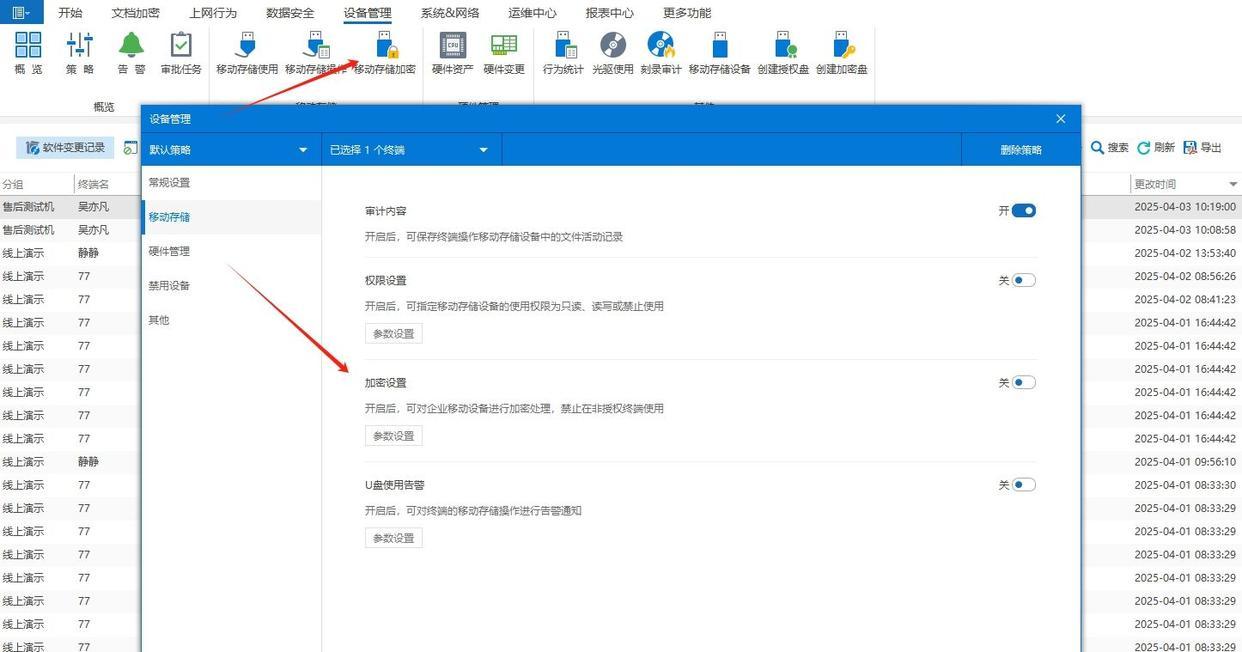Enable the 加密设置 toggle switch
The image size is (1242, 652).
point(1023,383)
